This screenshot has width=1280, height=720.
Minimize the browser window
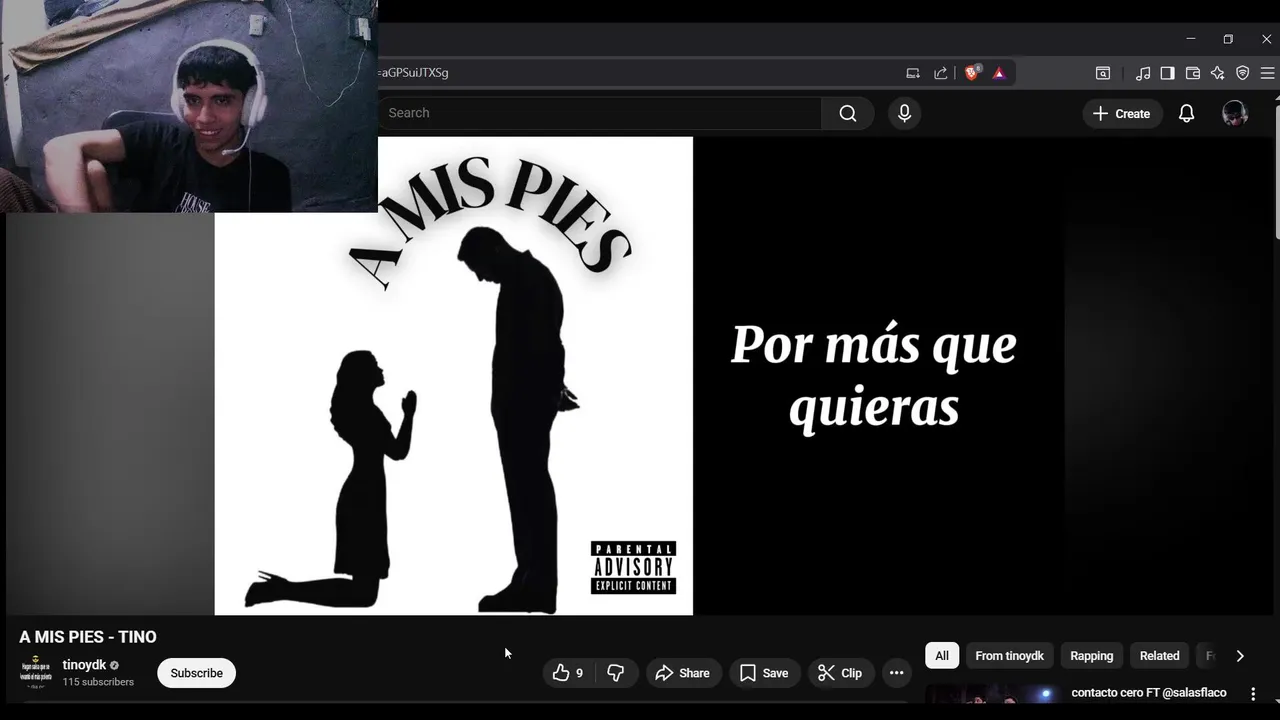click(1190, 39)
